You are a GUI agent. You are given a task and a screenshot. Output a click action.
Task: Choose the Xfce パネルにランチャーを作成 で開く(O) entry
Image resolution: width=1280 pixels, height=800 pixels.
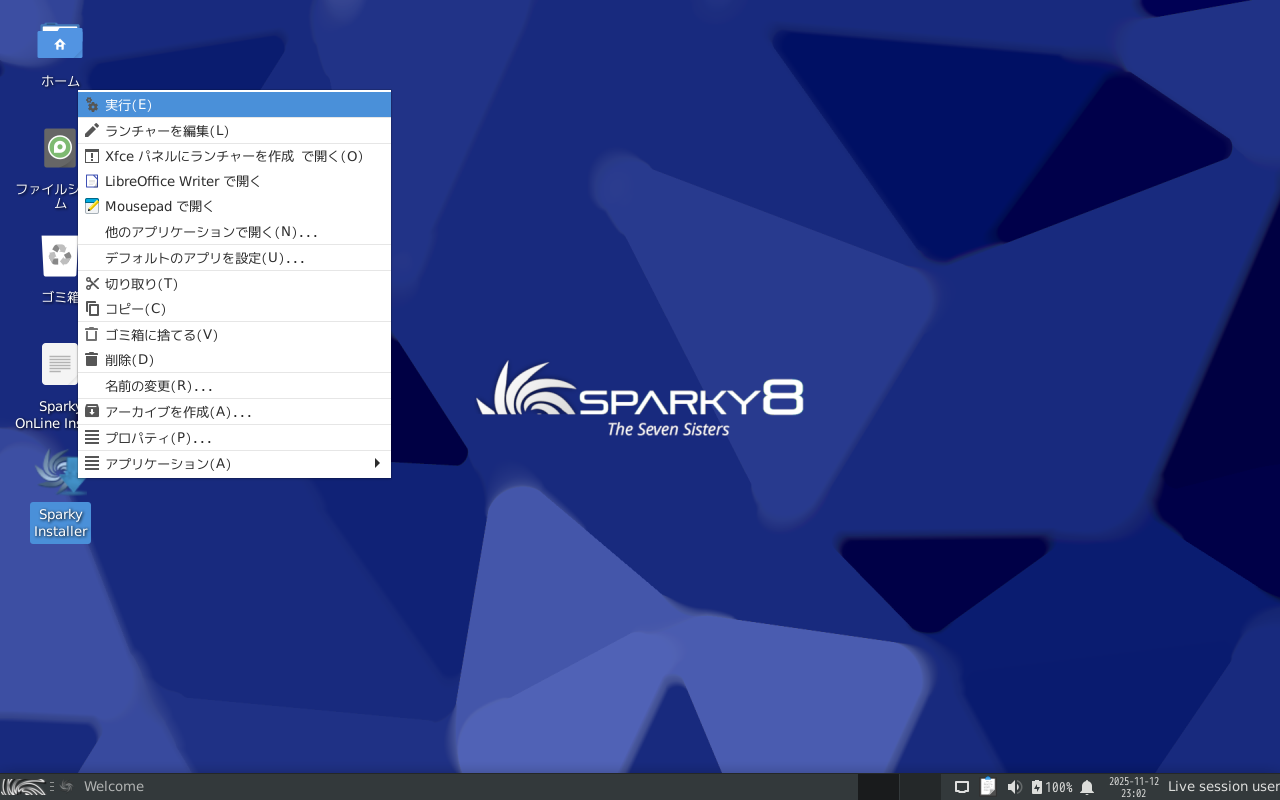(234, 156)
